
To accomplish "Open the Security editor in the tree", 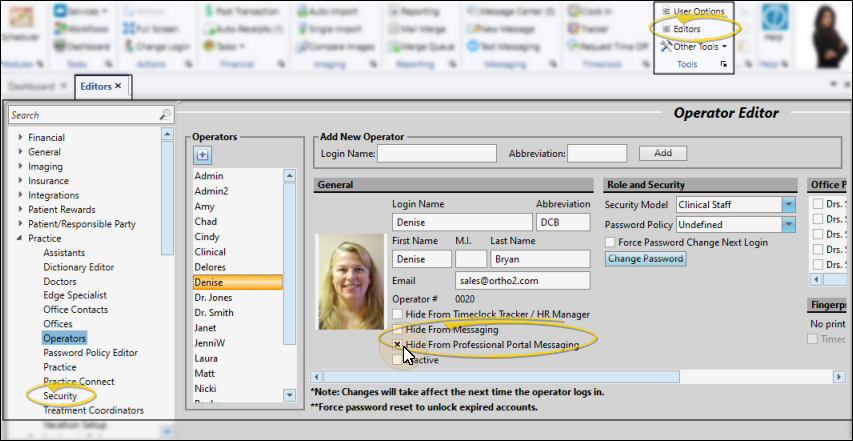I will pyautogui.click(x=60, y=396).
